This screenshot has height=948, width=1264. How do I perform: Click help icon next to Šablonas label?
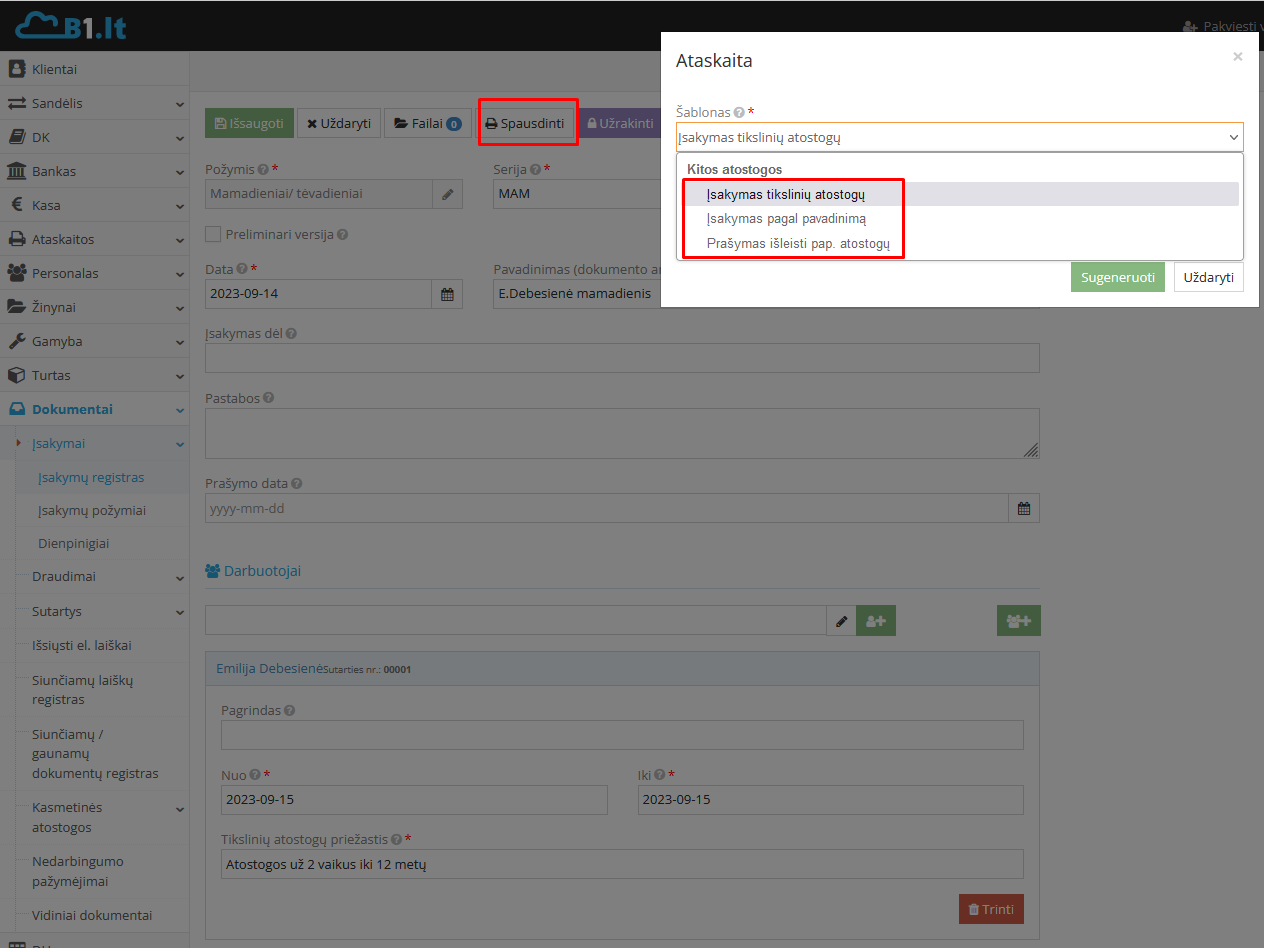tap(739, 113)
